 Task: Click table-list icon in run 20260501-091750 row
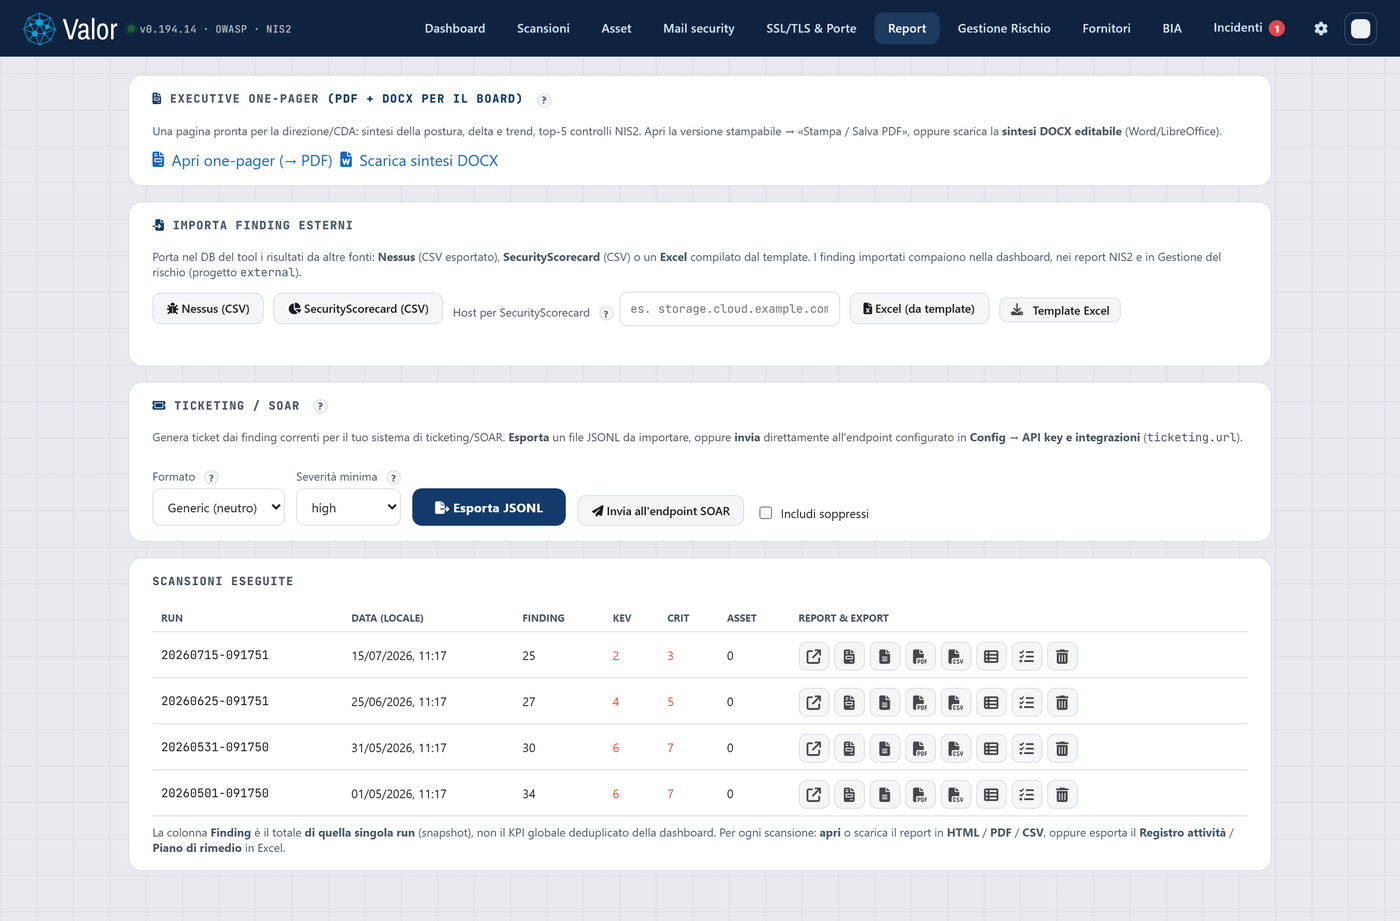click(x=991, y=795)
